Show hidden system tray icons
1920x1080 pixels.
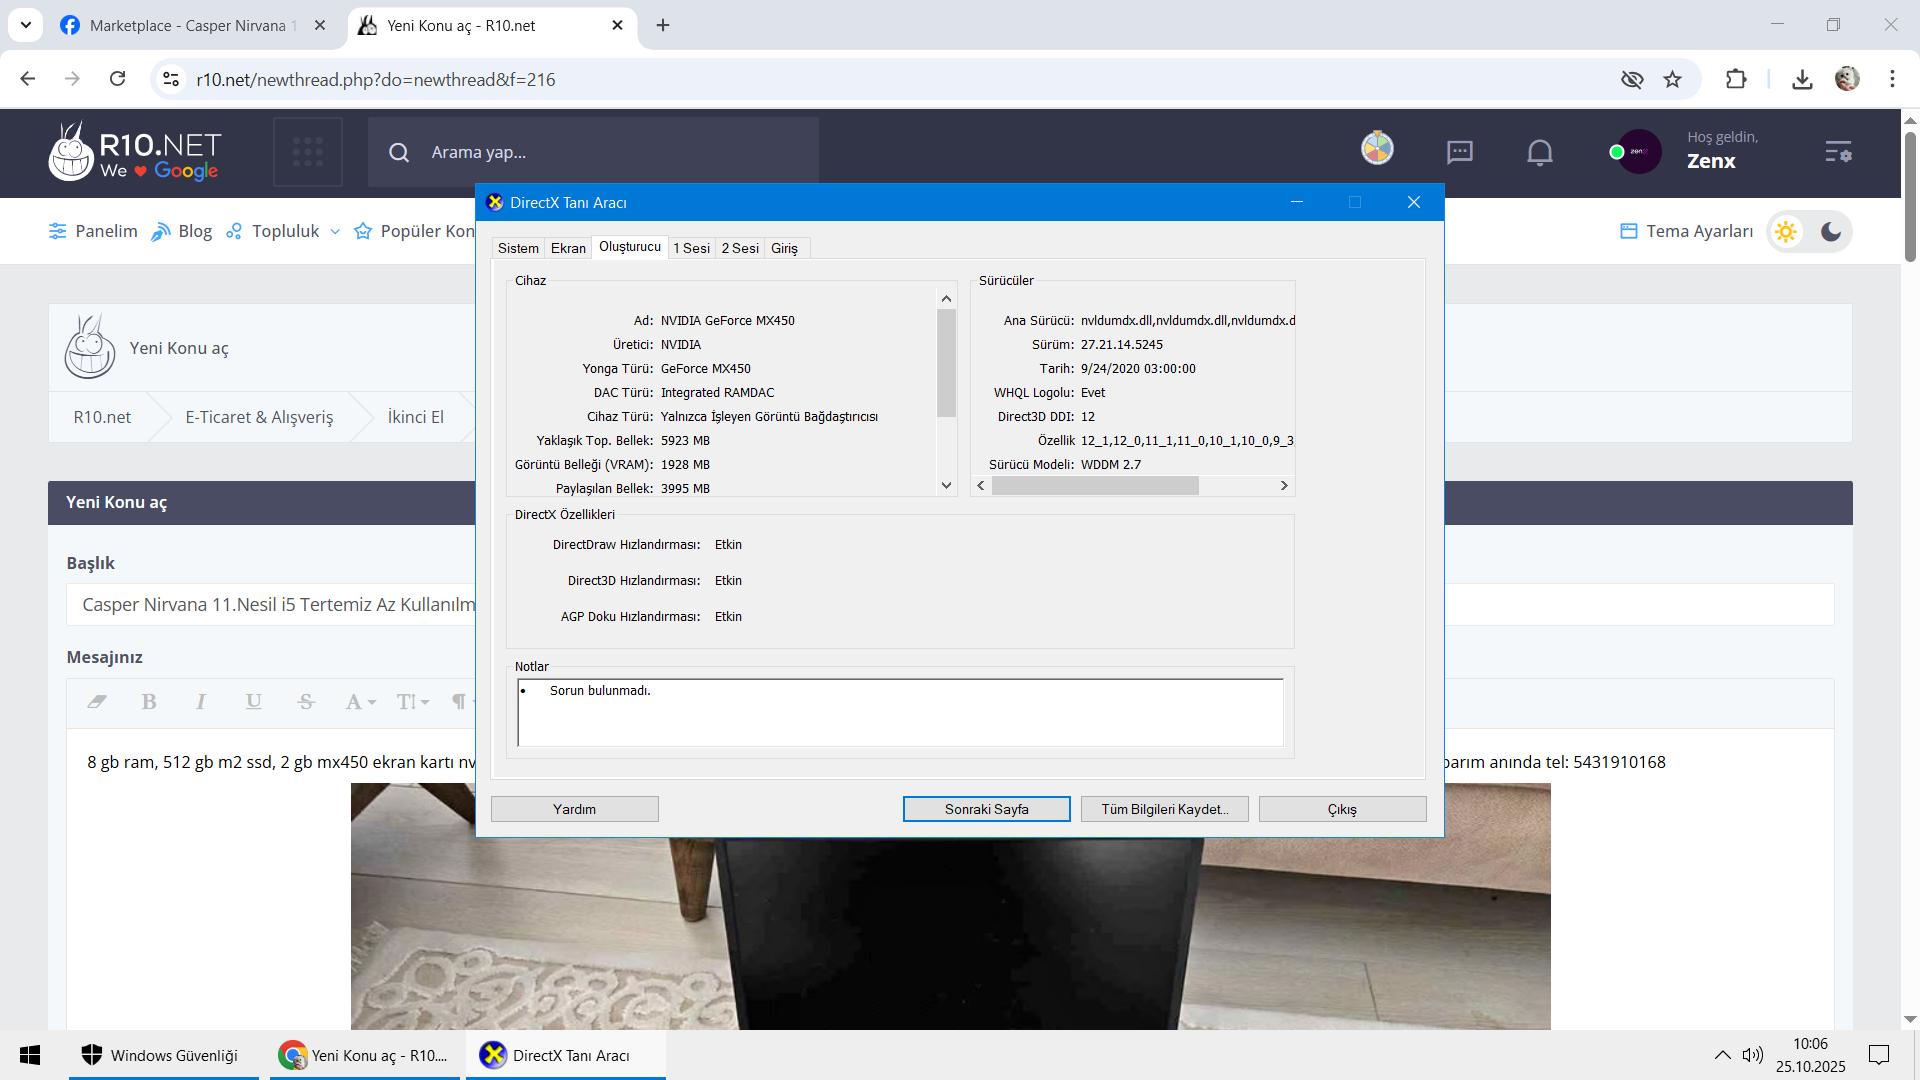click(1723, 1055)
